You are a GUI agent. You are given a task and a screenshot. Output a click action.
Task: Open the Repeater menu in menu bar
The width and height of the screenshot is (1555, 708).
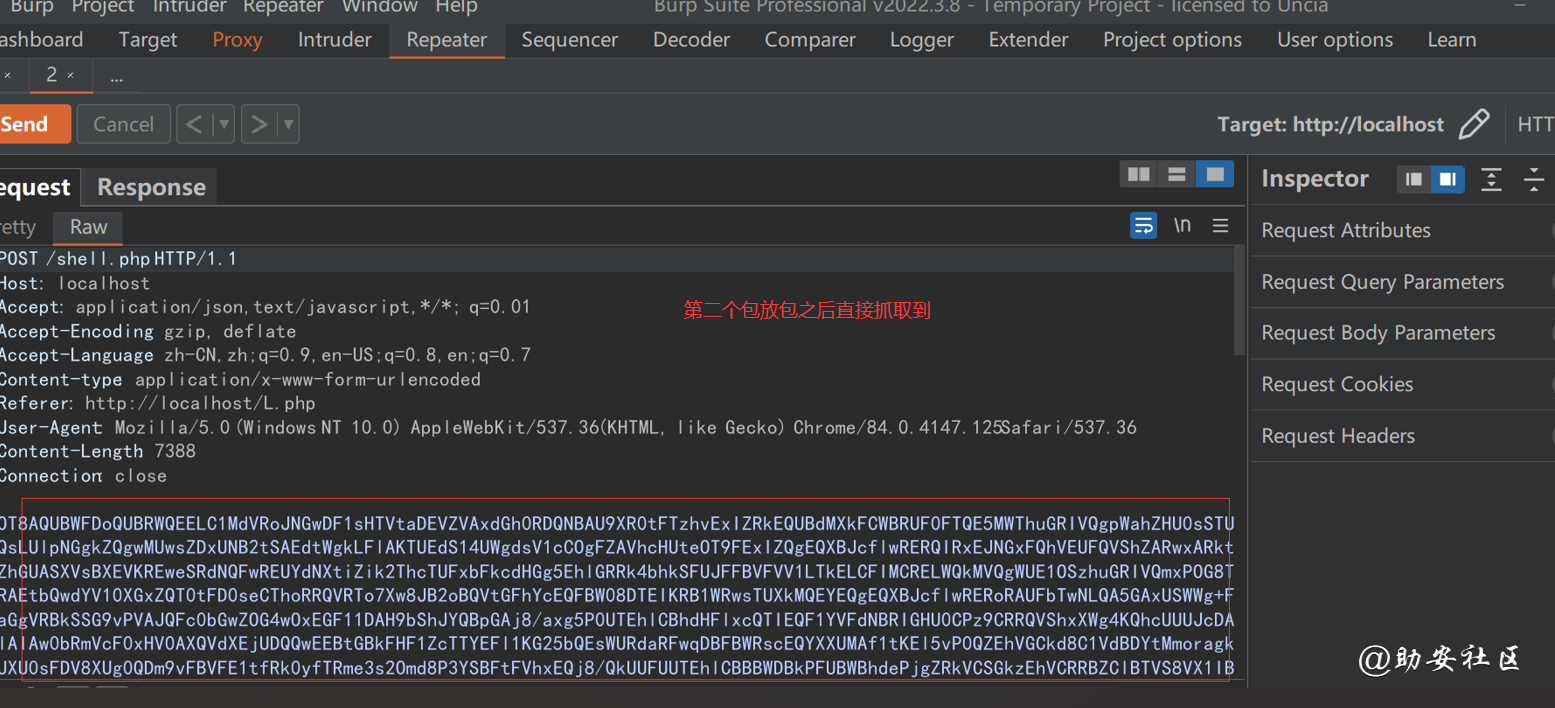283,7
